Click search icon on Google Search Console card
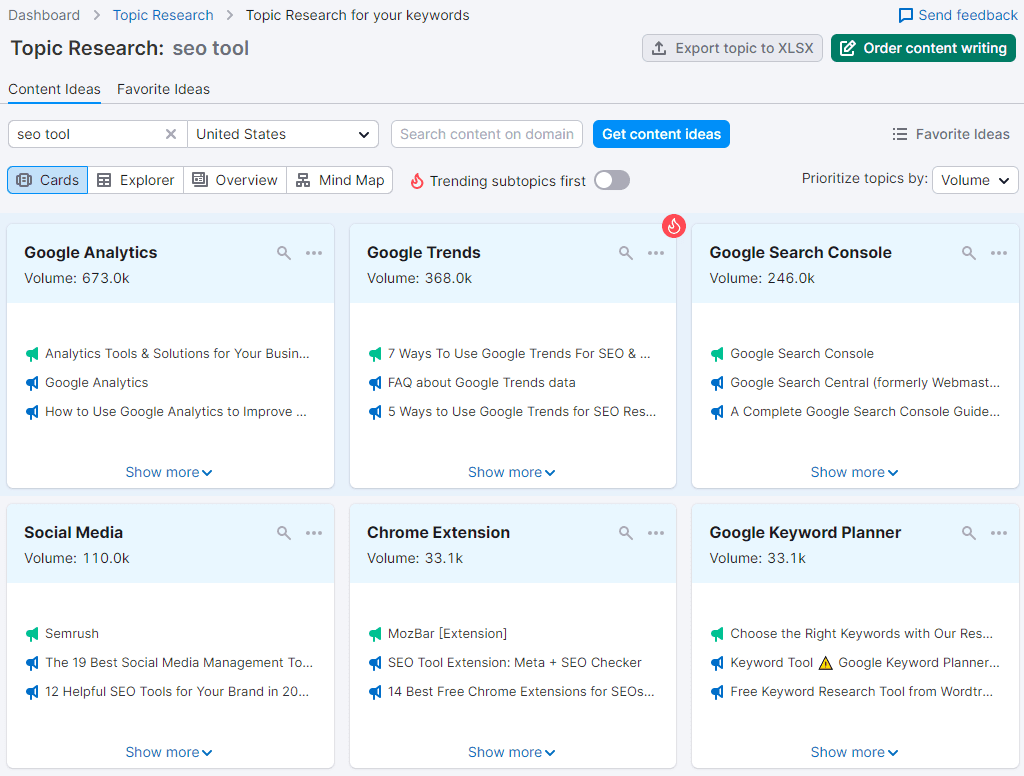1024x776 pixels. point(968,253)
